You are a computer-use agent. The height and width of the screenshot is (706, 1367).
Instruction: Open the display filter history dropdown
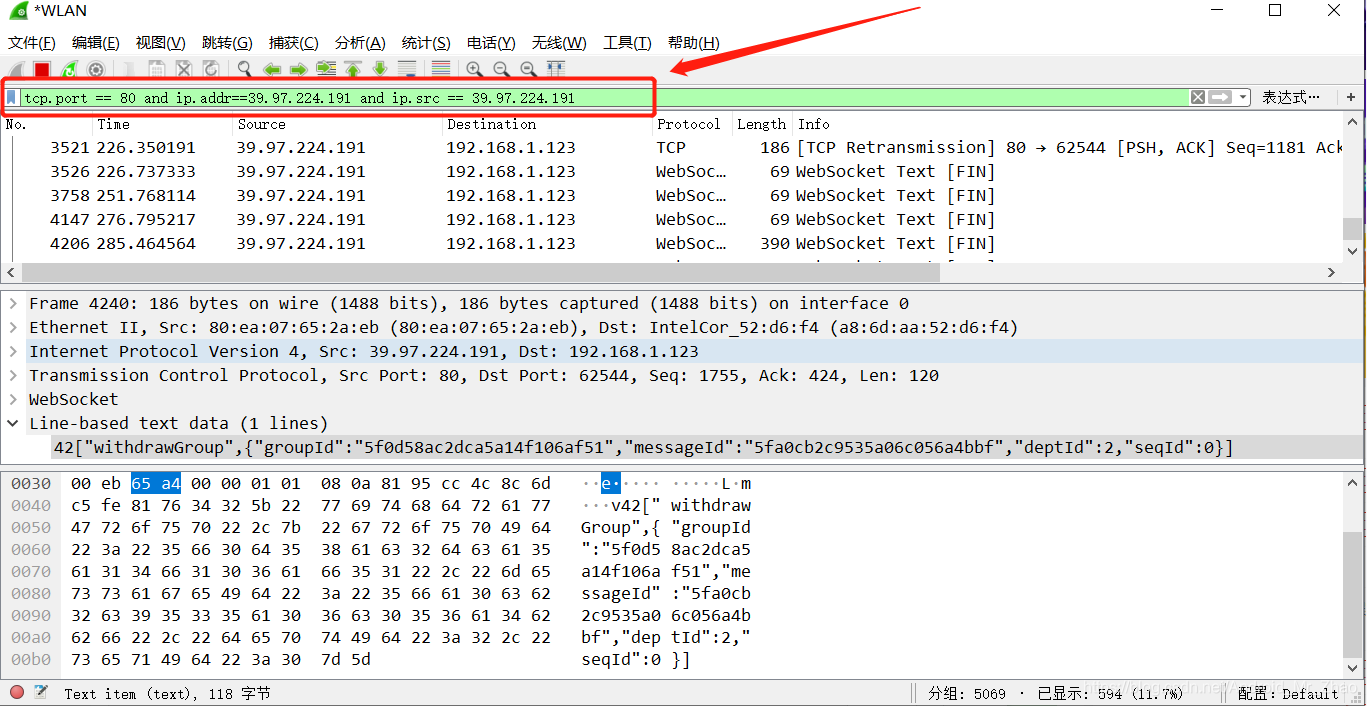pyautogui.click(x=1243, y=97)
